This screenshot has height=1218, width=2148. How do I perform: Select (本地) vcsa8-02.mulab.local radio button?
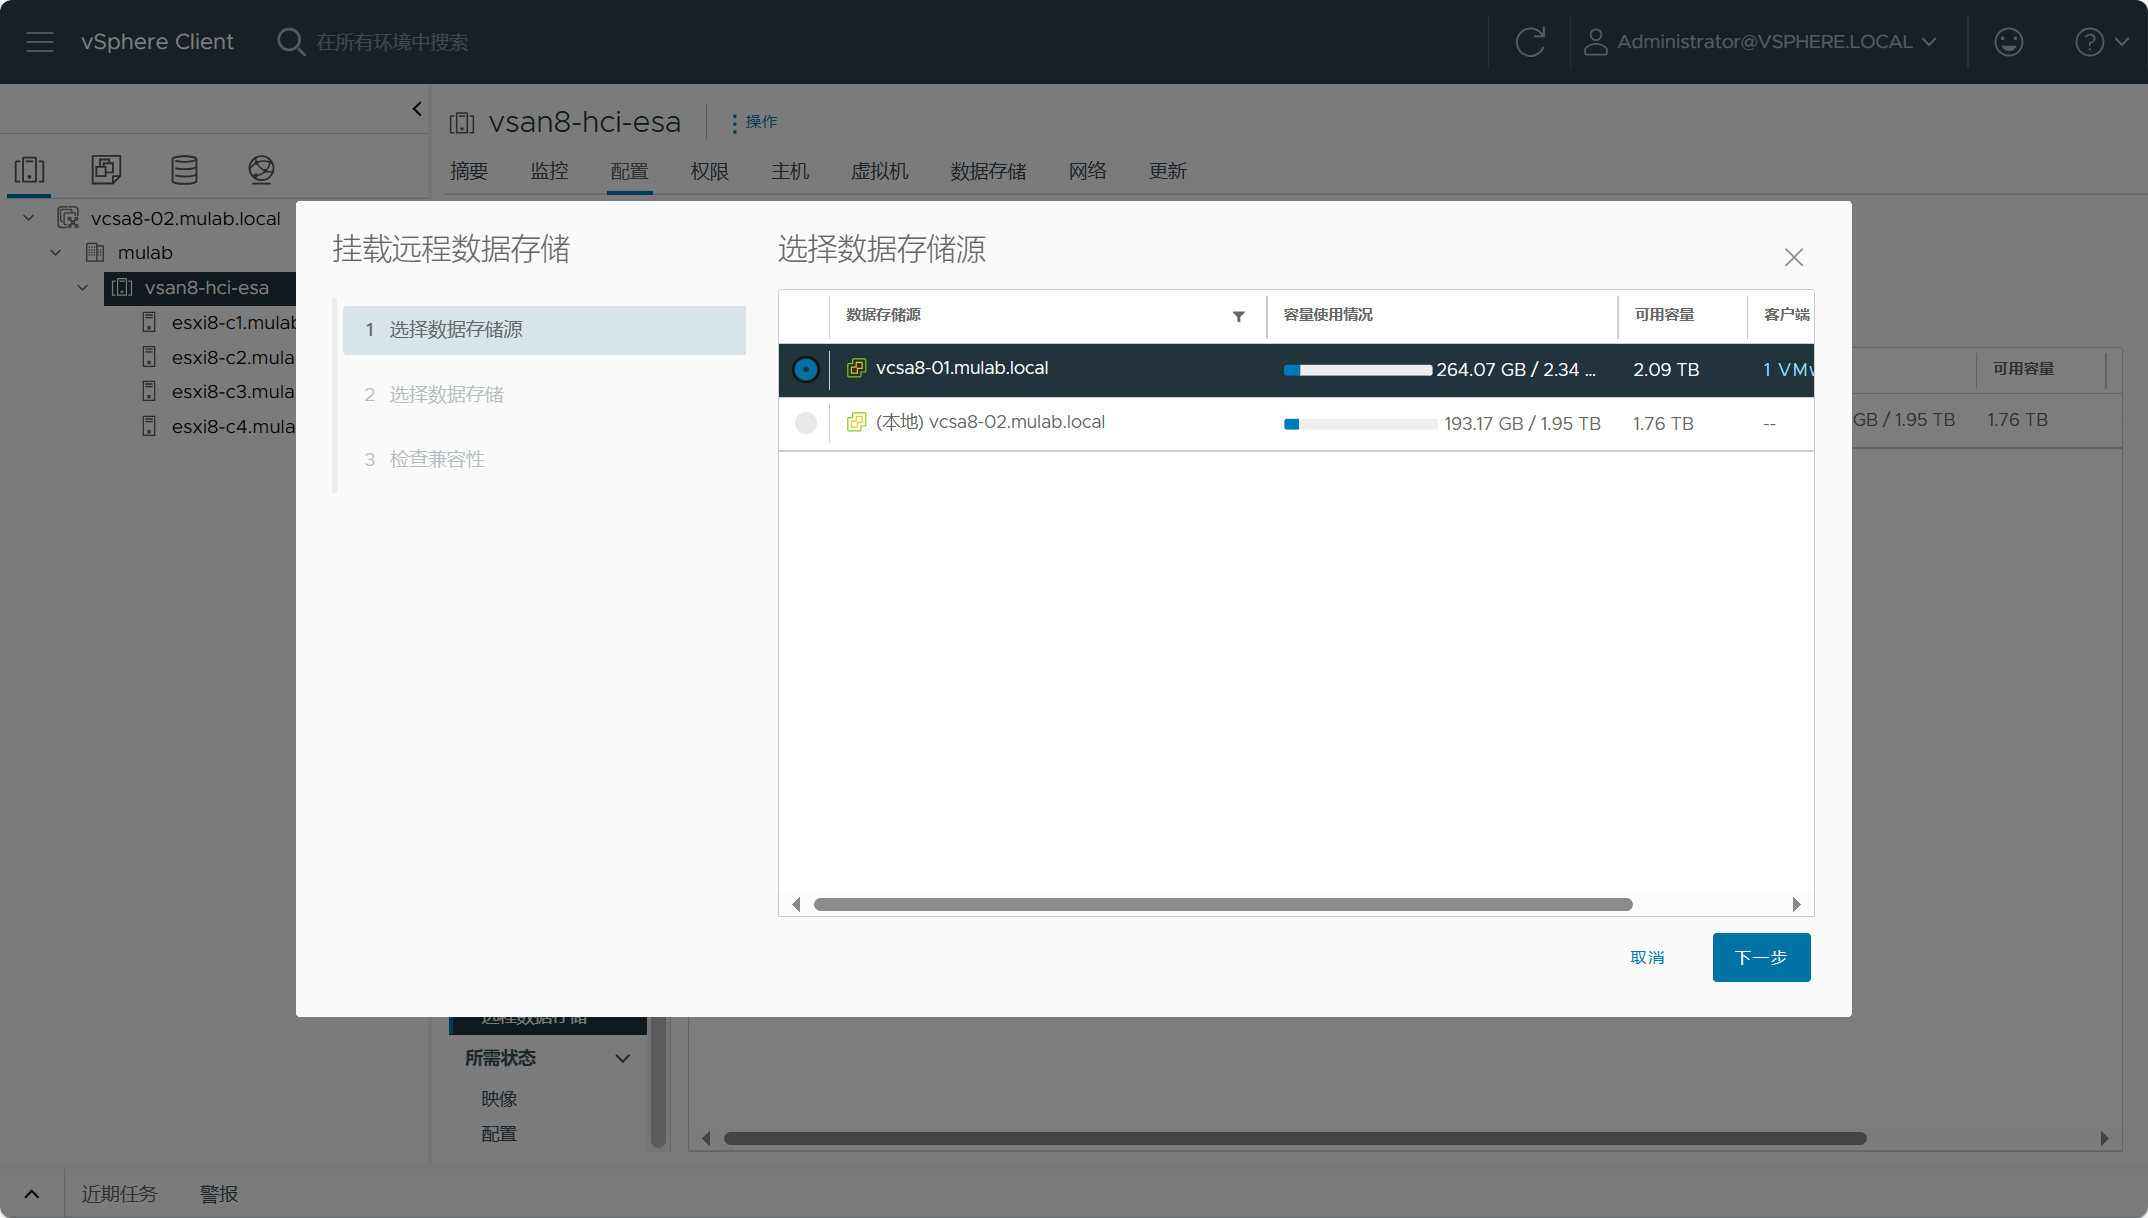(805, 423)
